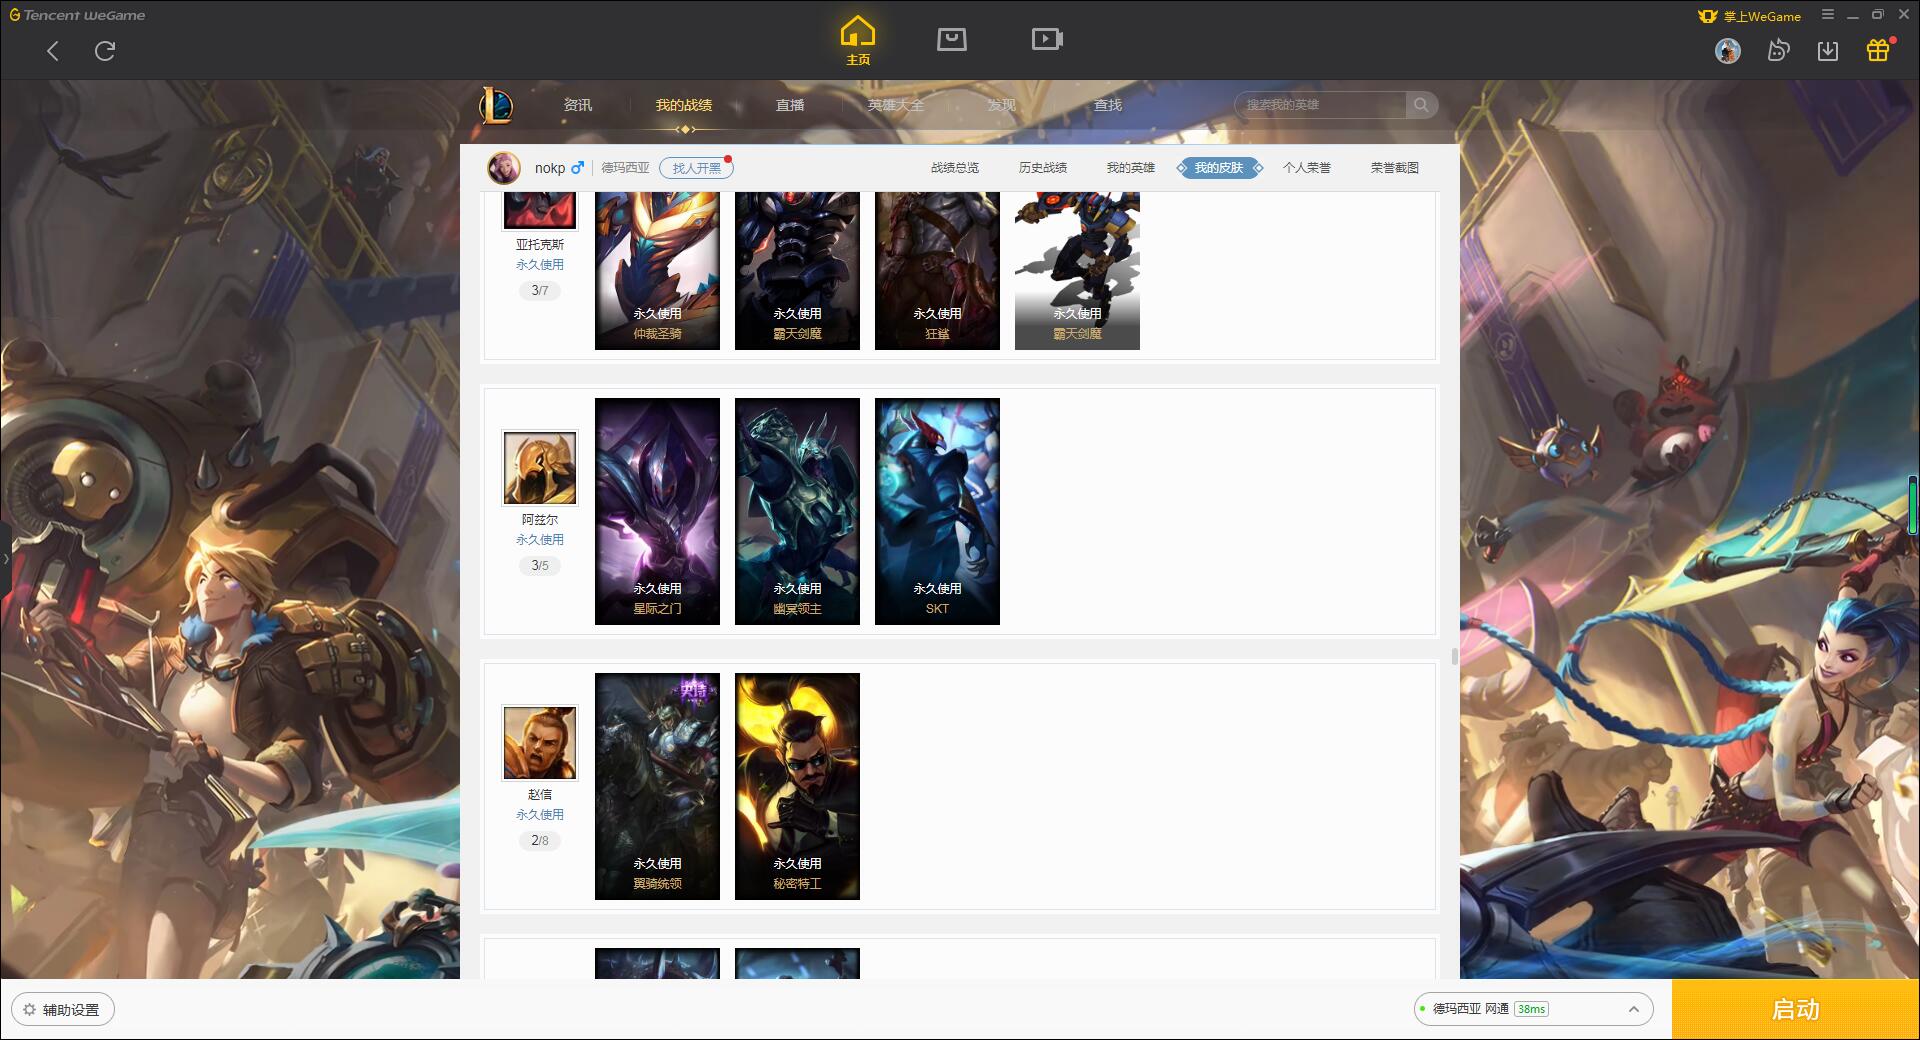This screenshot has height=1040, width=1920.
Task: Switch to the 发现 tab
Action: point(1001,105)
